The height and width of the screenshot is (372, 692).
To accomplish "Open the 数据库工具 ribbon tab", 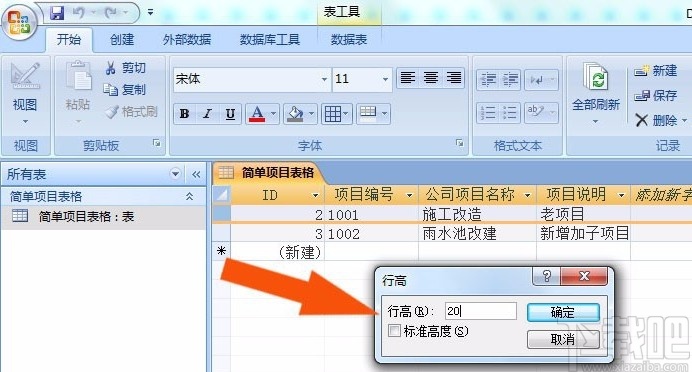I will 270,40.
